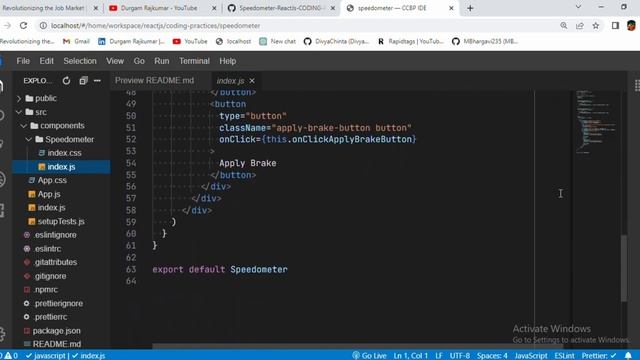Select Speedometer index.js in tree

pyautogui.click(x=61, y=167)
